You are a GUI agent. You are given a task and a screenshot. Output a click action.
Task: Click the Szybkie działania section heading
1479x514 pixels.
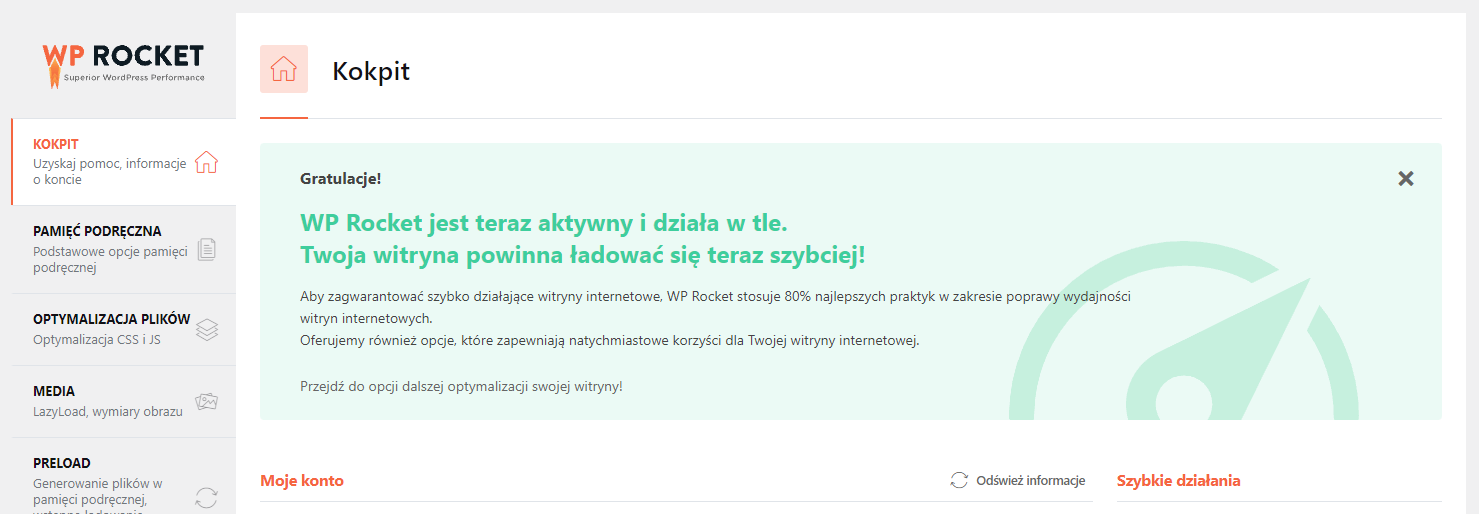[x=1178, y=481]
